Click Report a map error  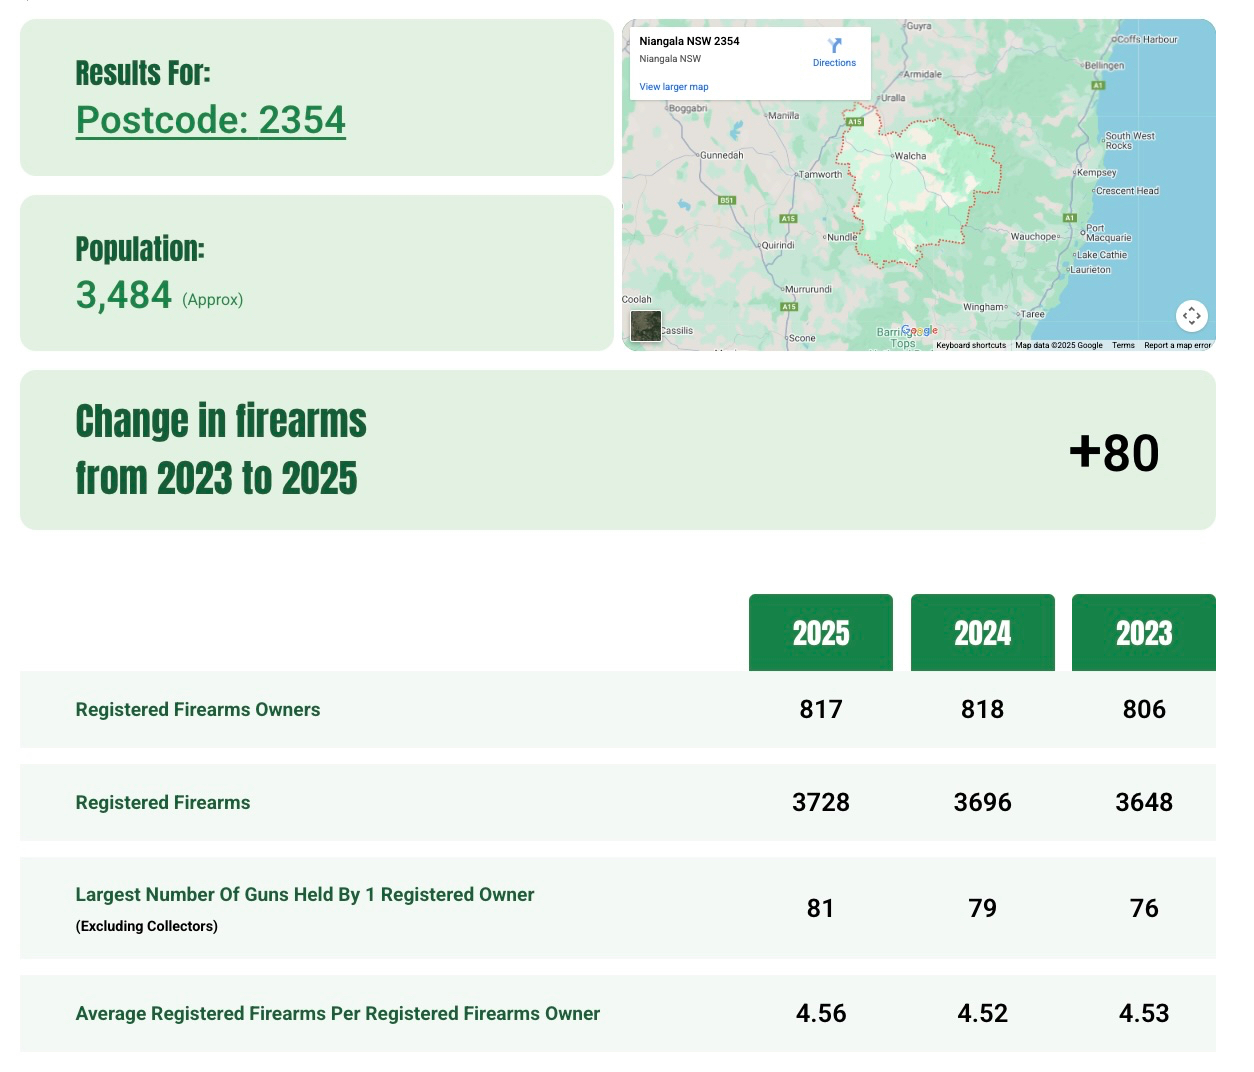click(1177, 345)
